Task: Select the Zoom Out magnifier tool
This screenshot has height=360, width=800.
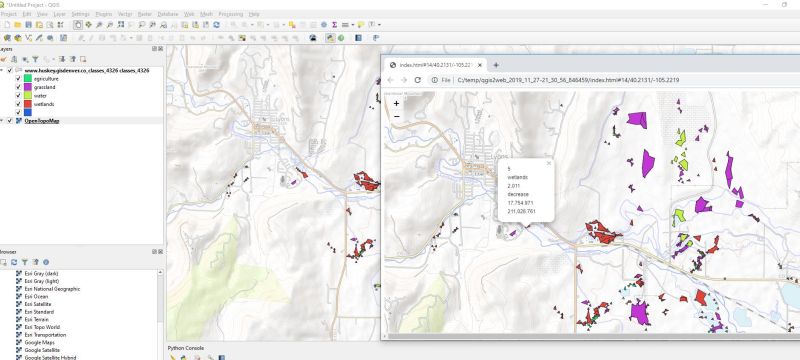Action: [x=109, y=24]
